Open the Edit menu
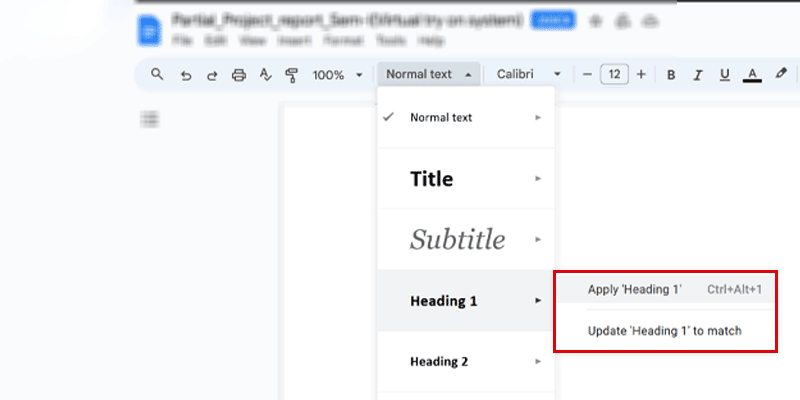The image size is (800, 400). click(215, 41)
